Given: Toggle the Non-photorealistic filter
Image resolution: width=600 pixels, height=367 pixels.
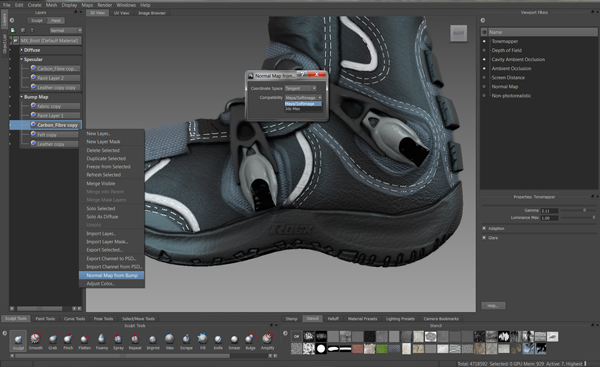Looking at the screenshot, I should pyautogui.click(x=484, y=96).
